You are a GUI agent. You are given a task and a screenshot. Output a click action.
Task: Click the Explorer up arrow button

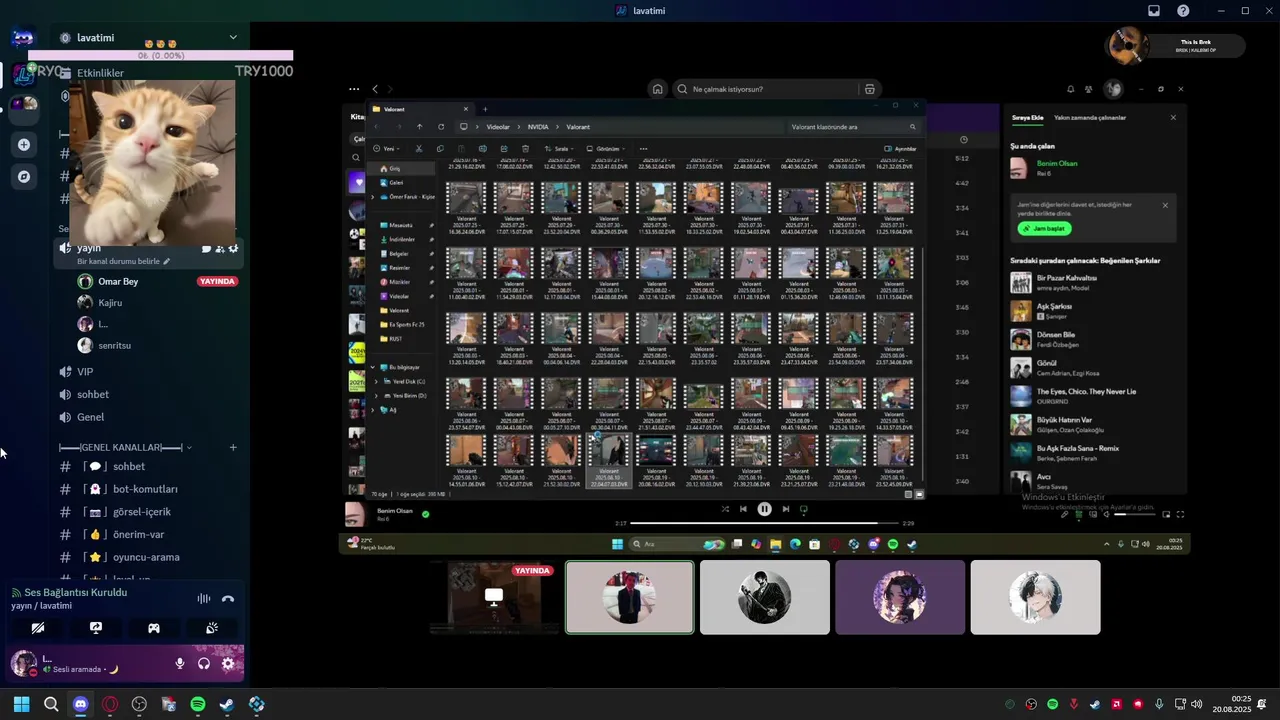419,127
